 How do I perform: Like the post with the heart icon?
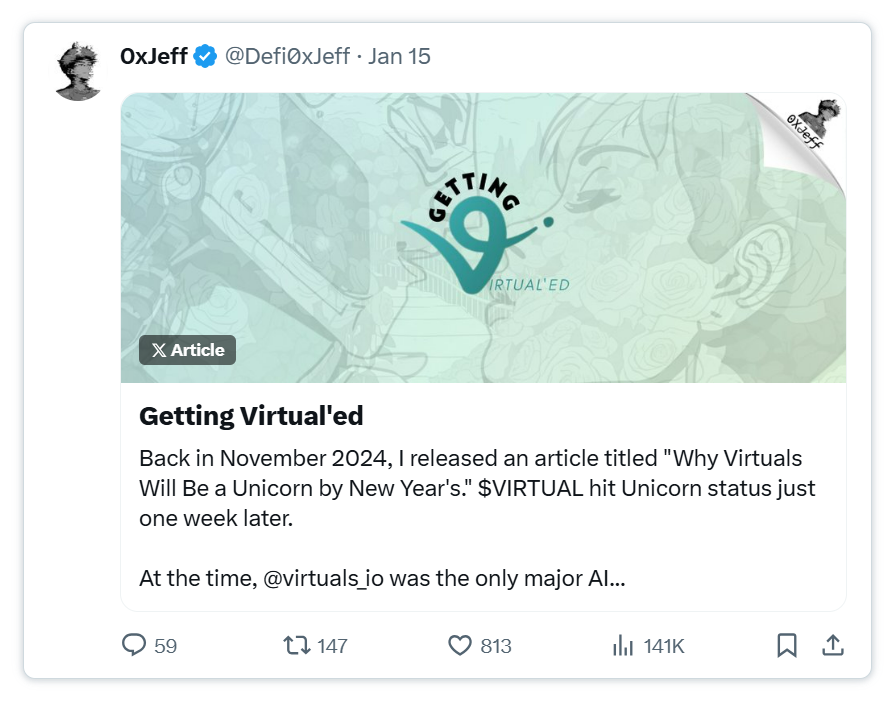[x=459, y=646]
